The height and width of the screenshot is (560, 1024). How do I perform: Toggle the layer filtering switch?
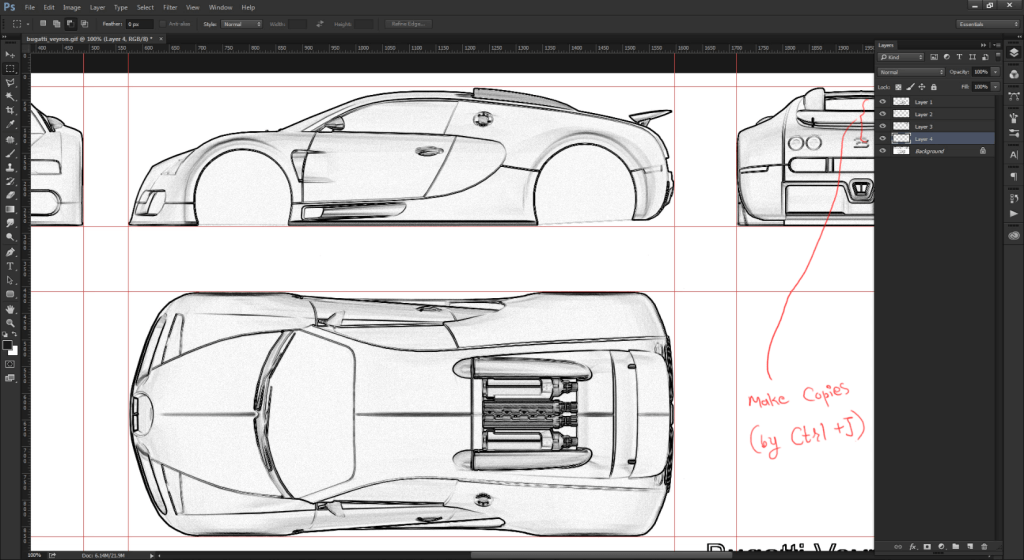[x=998, y=57]
